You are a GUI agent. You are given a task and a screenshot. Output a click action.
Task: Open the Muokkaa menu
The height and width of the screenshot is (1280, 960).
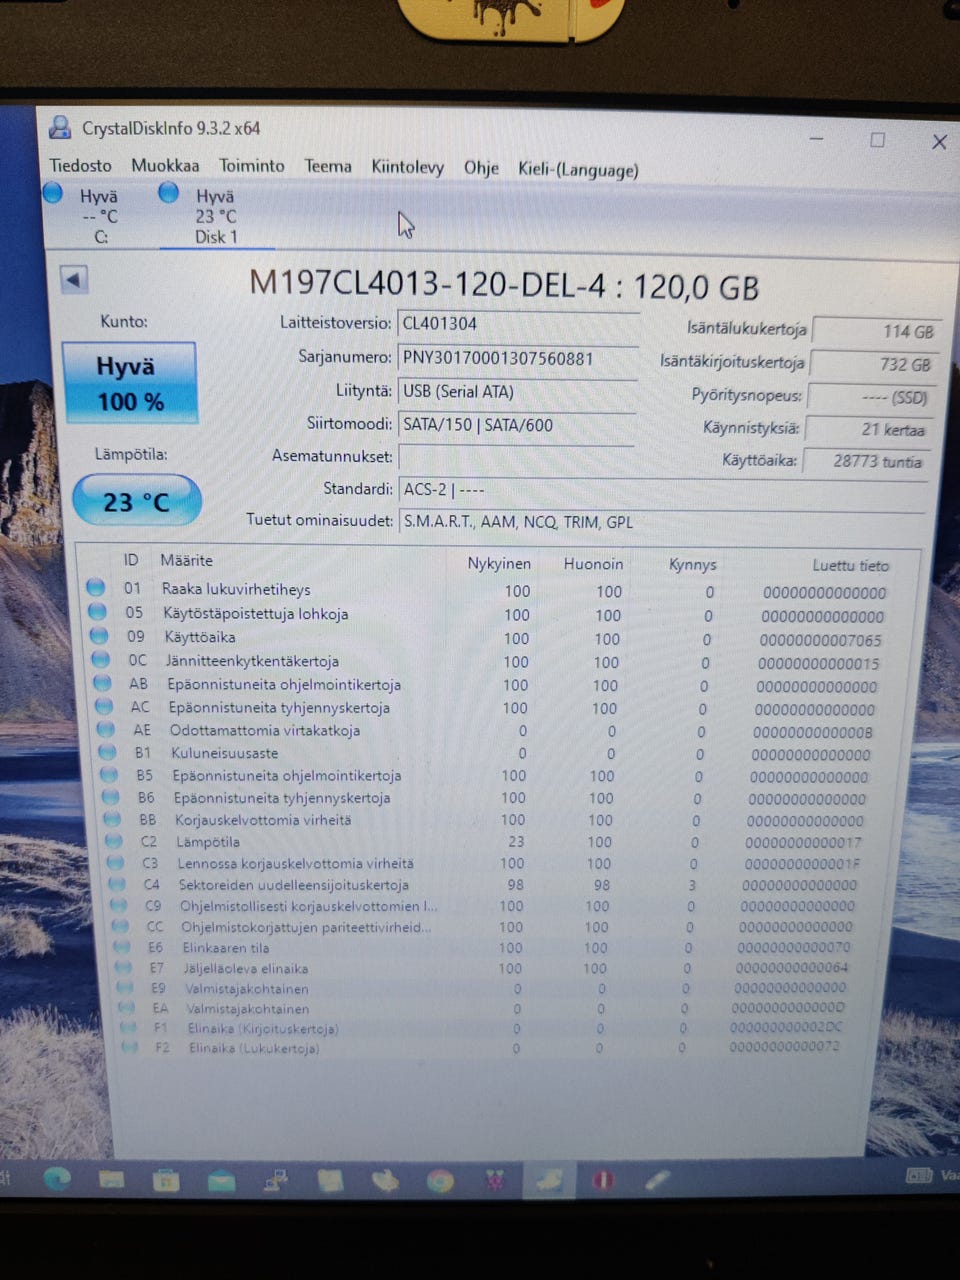click(x=165, y=165)
